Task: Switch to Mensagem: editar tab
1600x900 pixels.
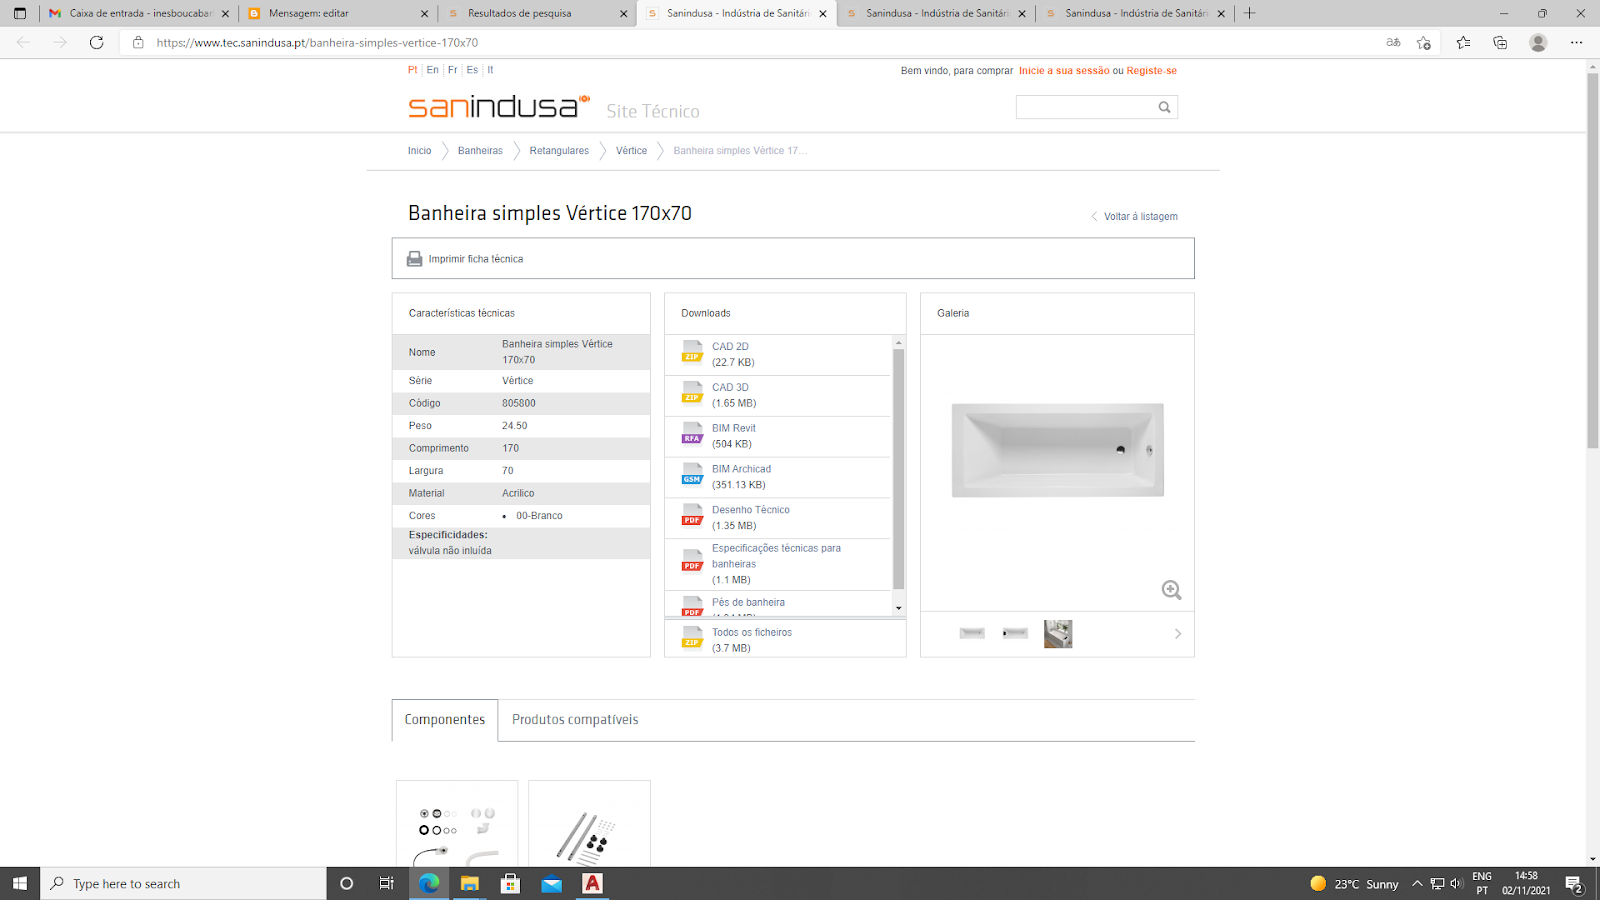Action: click(x=337, y=13)
